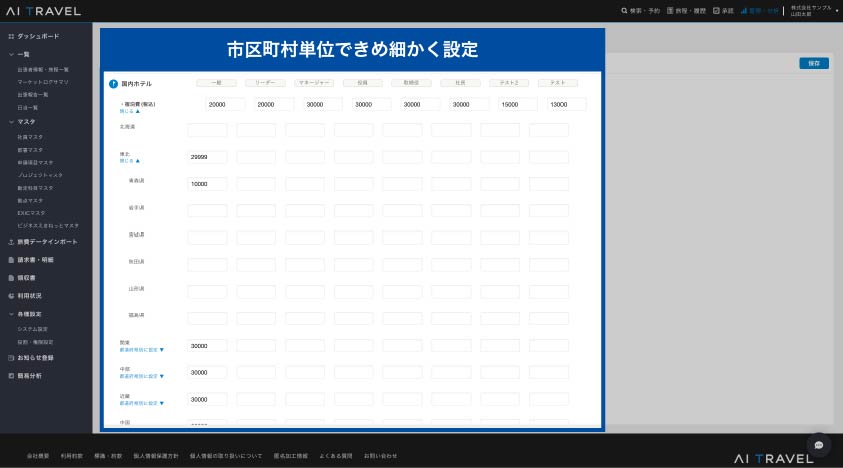Open お問い合わせ footer link

coord(381,456)
